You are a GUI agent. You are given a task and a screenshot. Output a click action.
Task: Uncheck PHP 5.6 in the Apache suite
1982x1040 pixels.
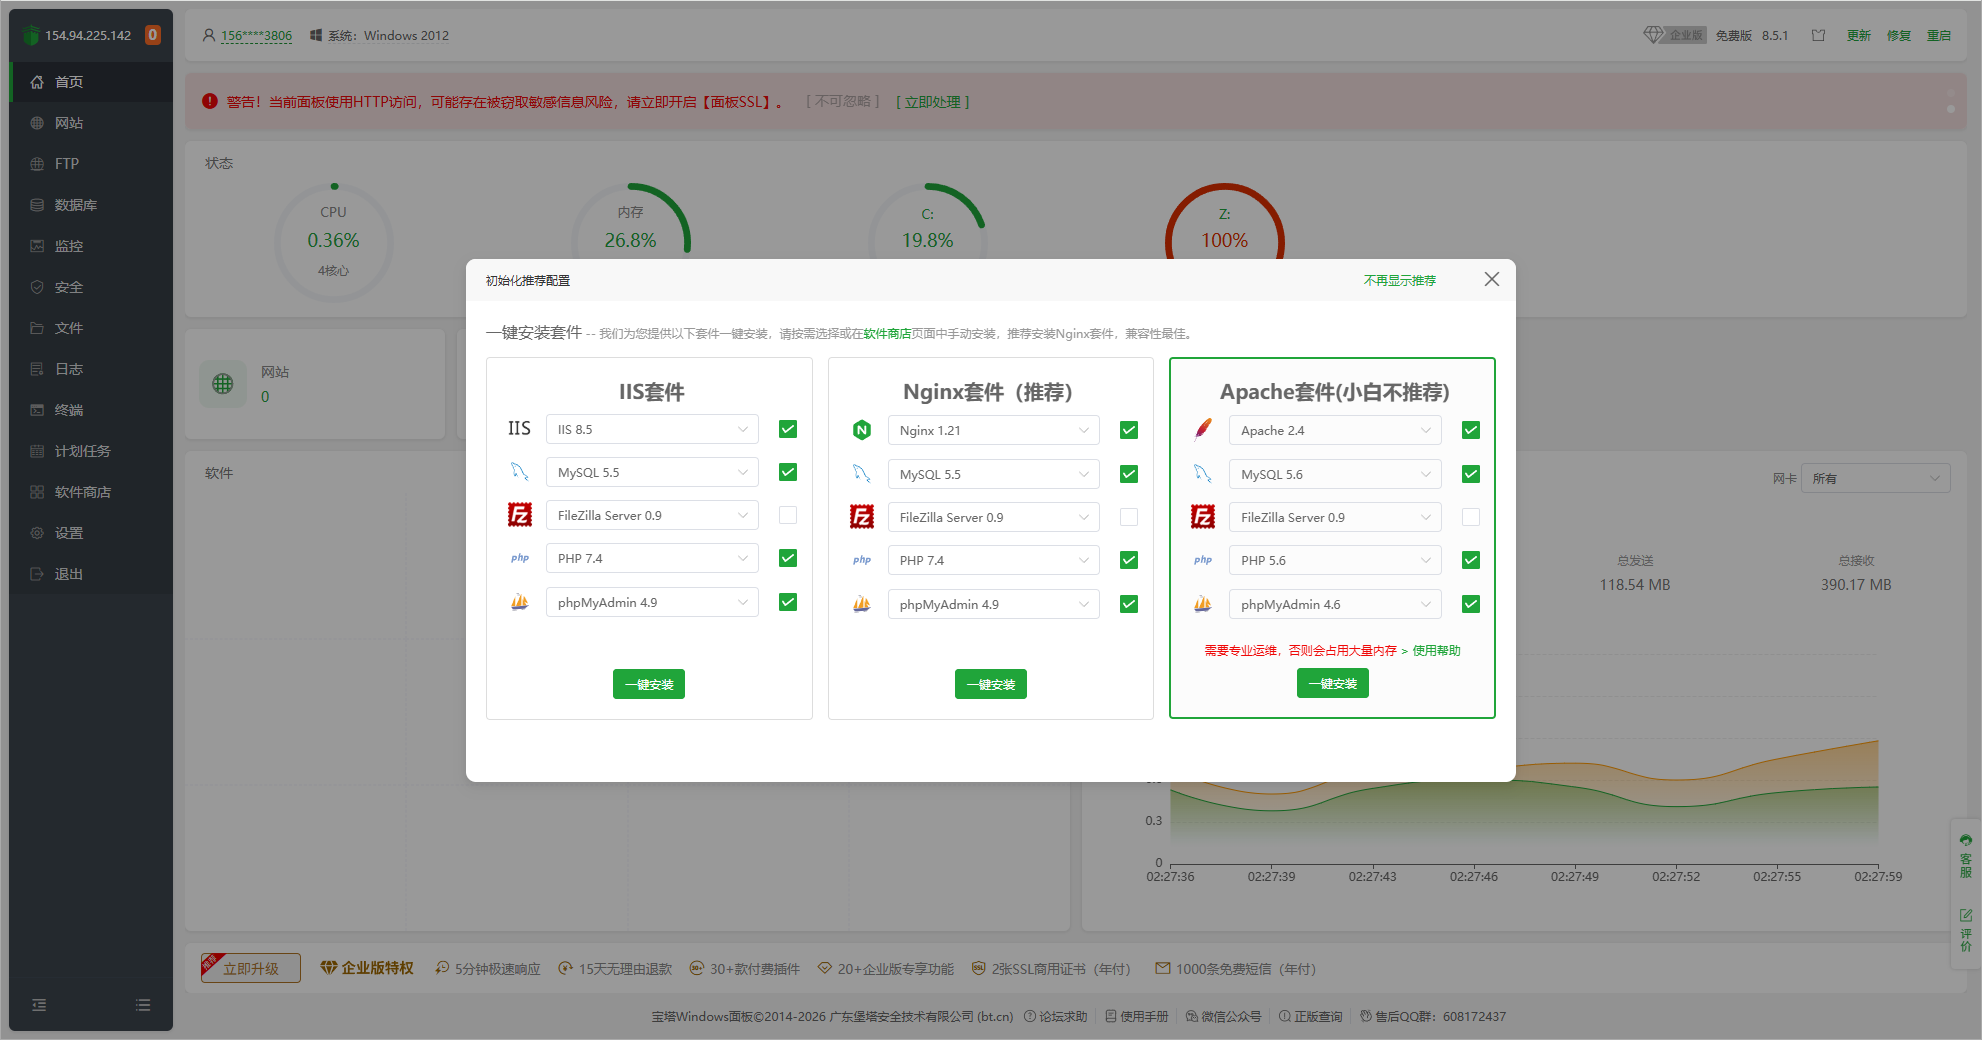coord(1470,560)
